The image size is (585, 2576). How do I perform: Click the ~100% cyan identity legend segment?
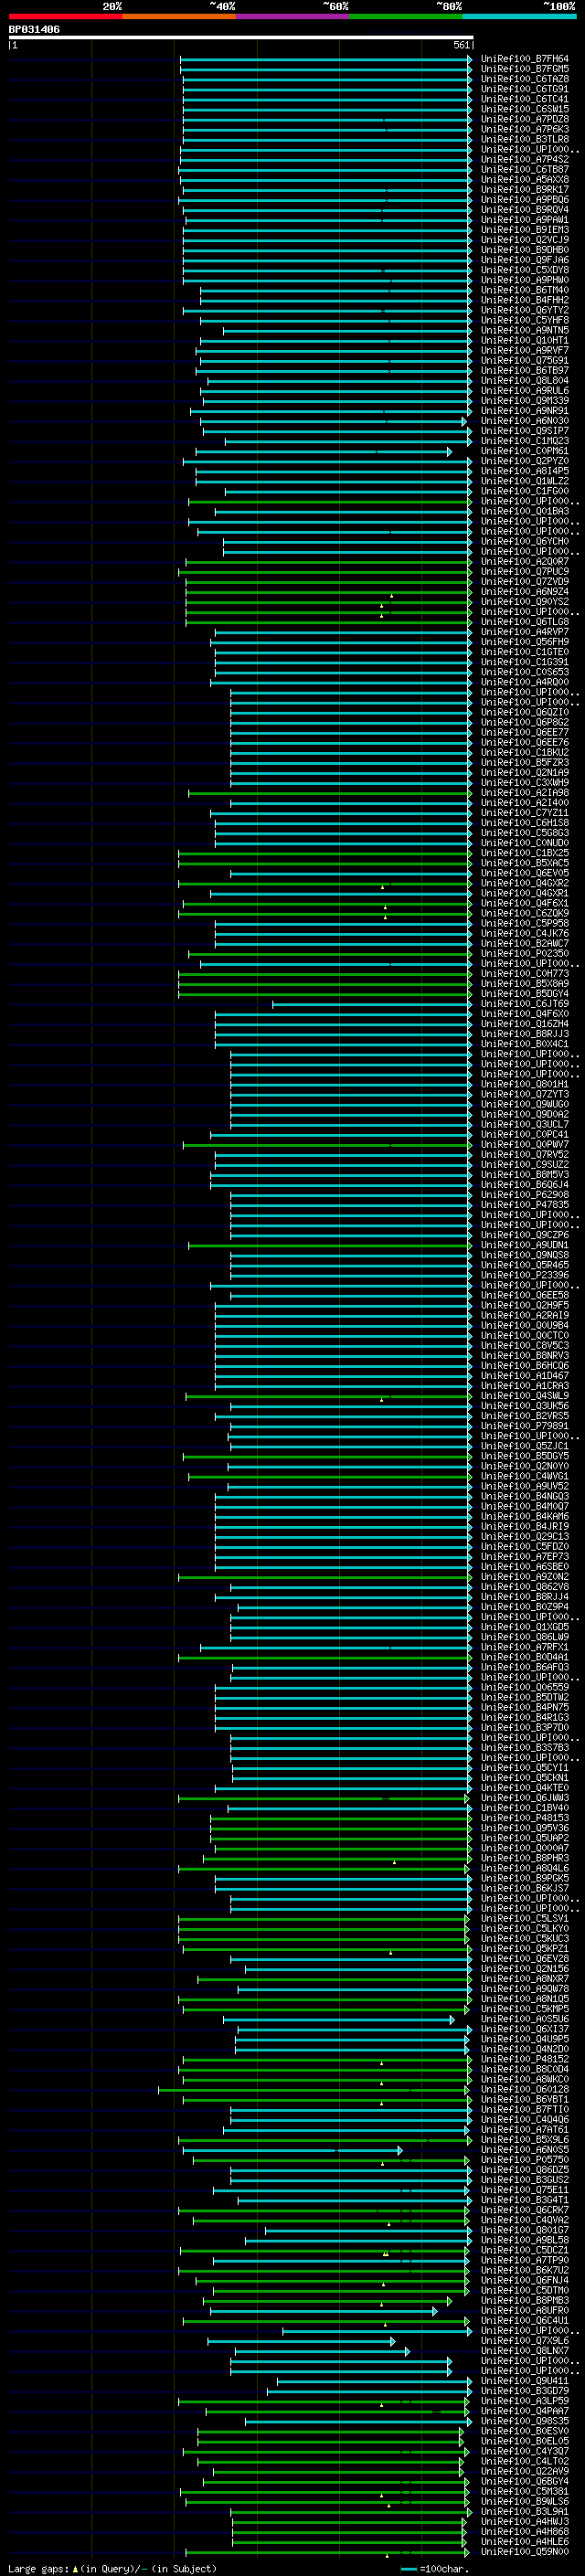[x=520, y=16]
